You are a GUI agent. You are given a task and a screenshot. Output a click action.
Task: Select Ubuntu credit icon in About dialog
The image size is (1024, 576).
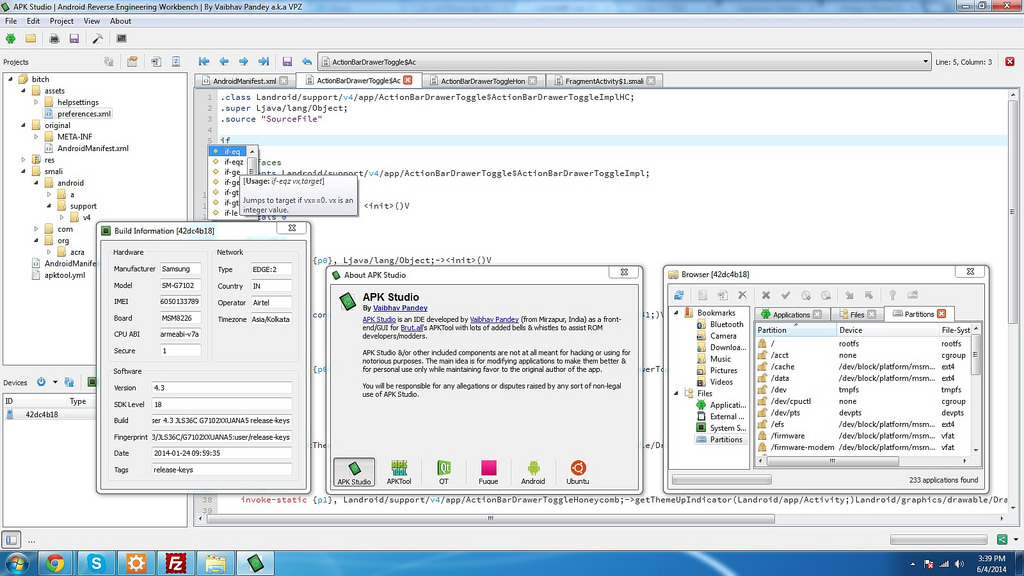point(577,472)
